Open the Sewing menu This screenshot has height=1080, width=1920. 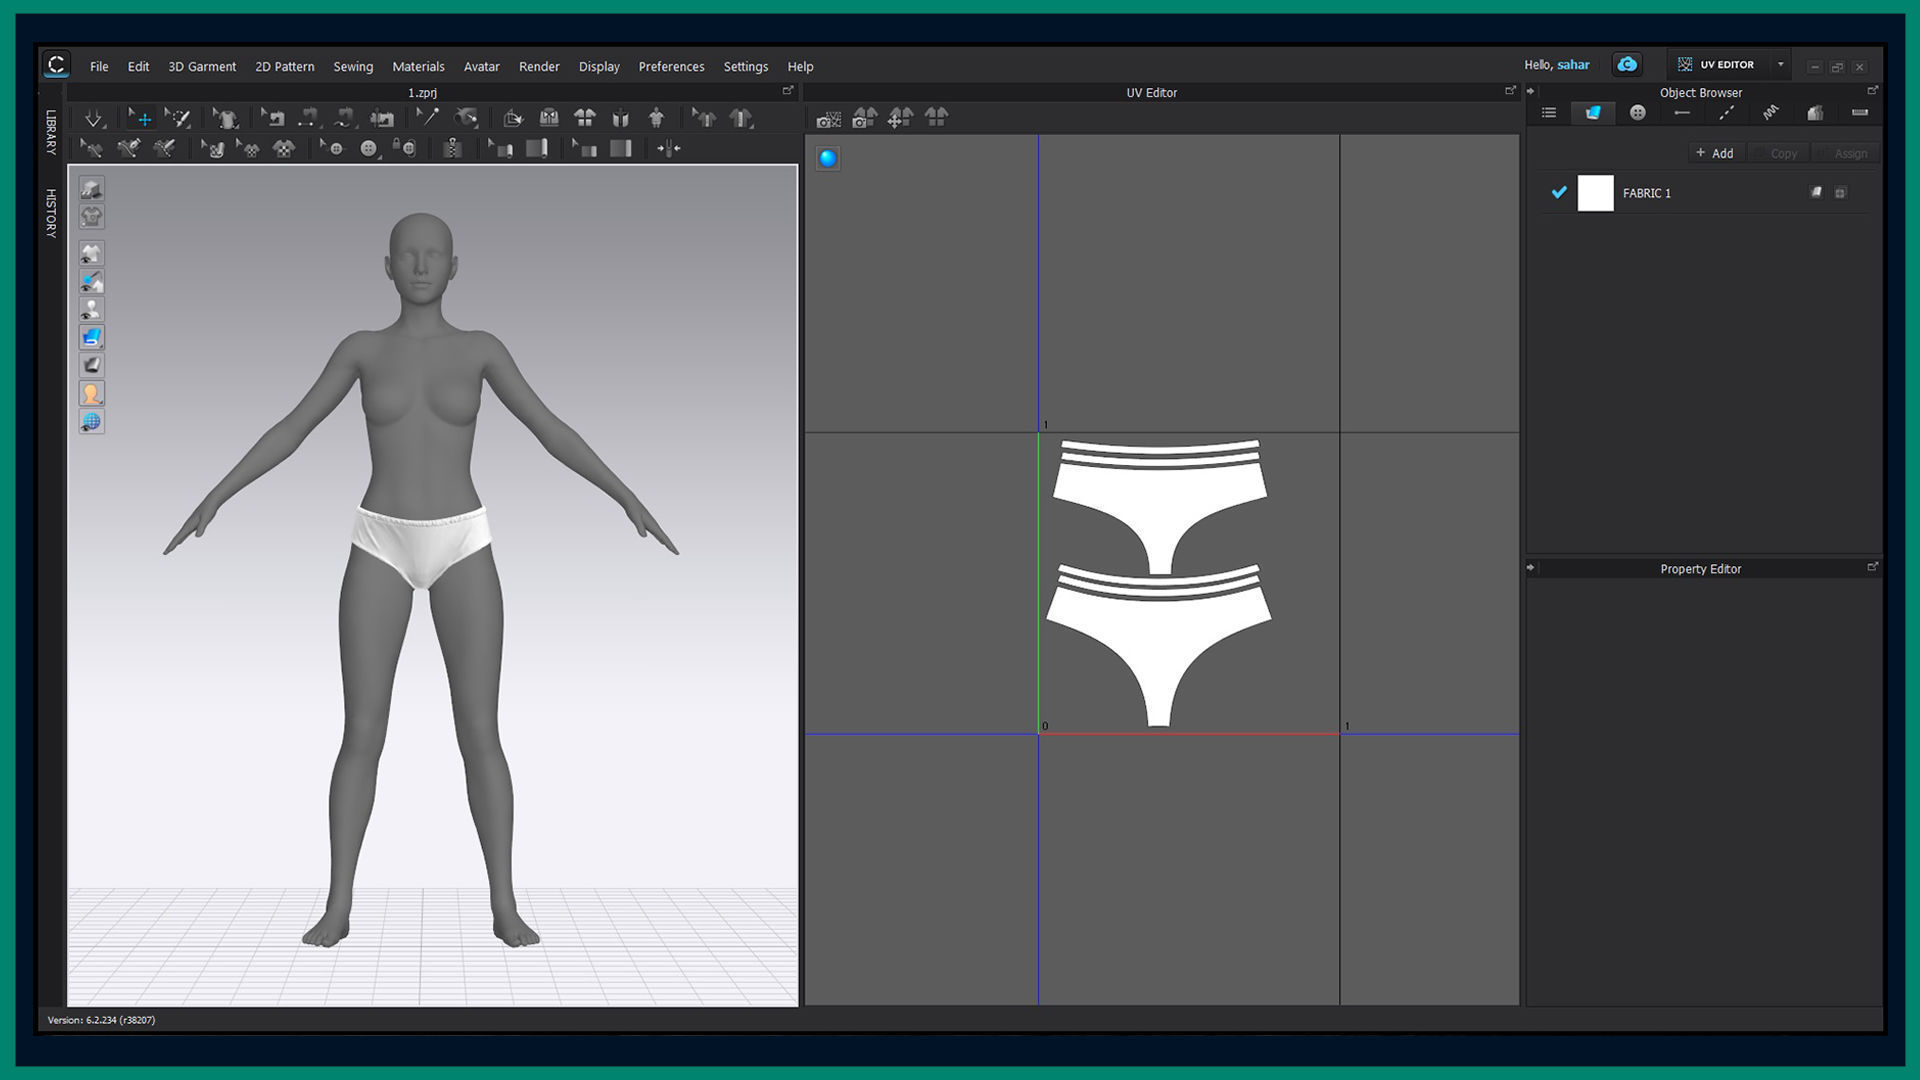click(353, 67)
